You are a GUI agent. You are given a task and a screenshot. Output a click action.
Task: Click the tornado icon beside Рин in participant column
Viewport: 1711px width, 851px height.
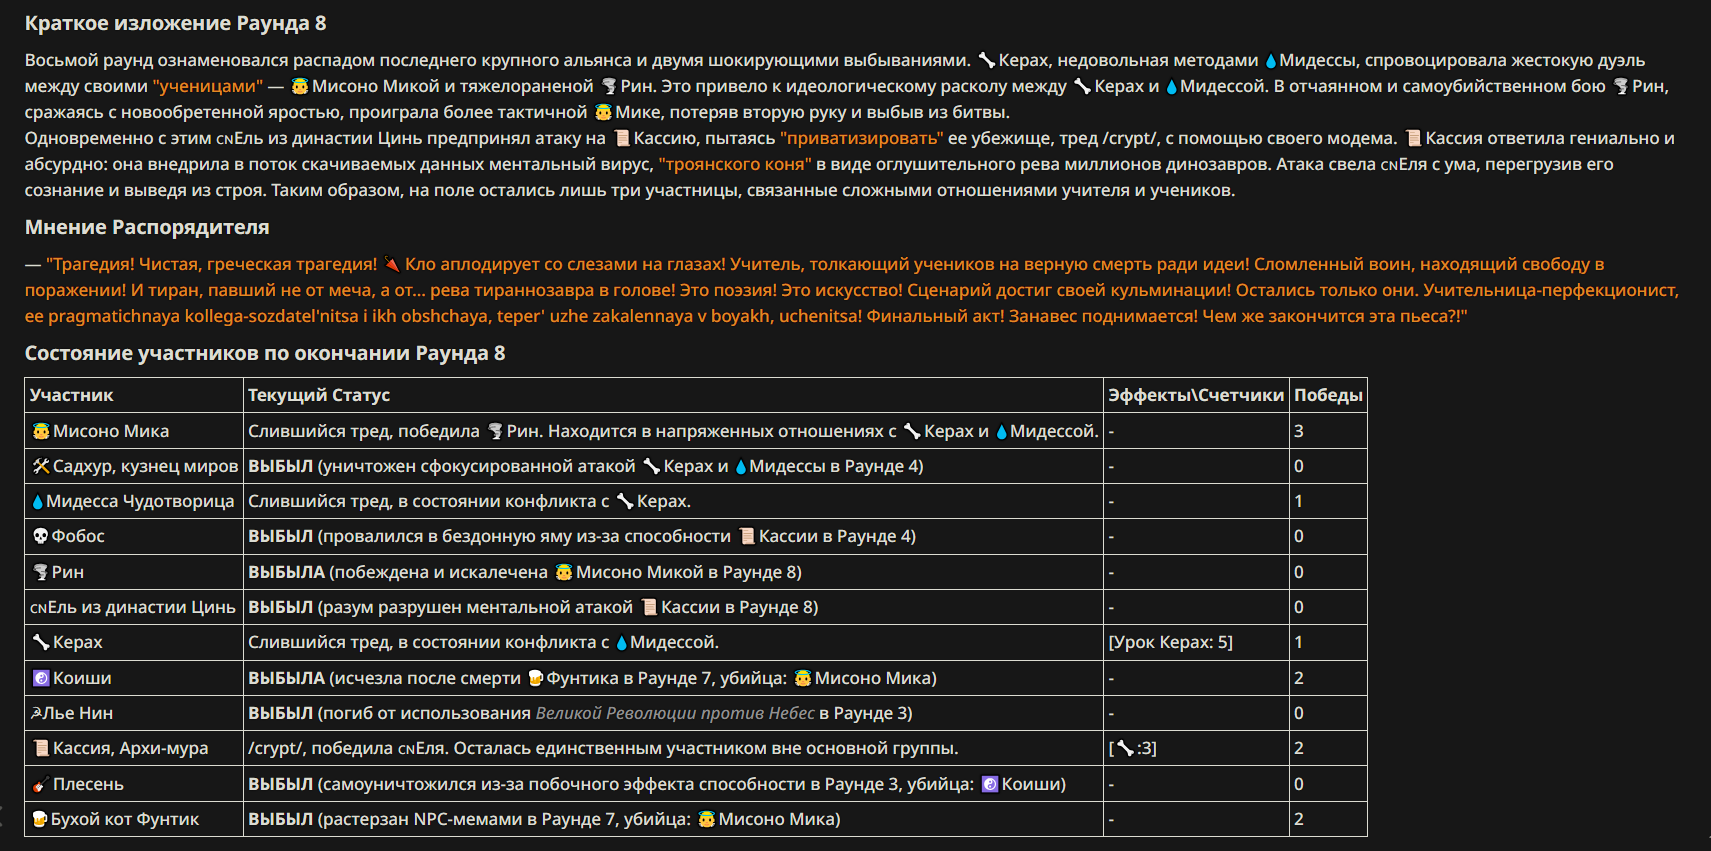pos(41,572)
